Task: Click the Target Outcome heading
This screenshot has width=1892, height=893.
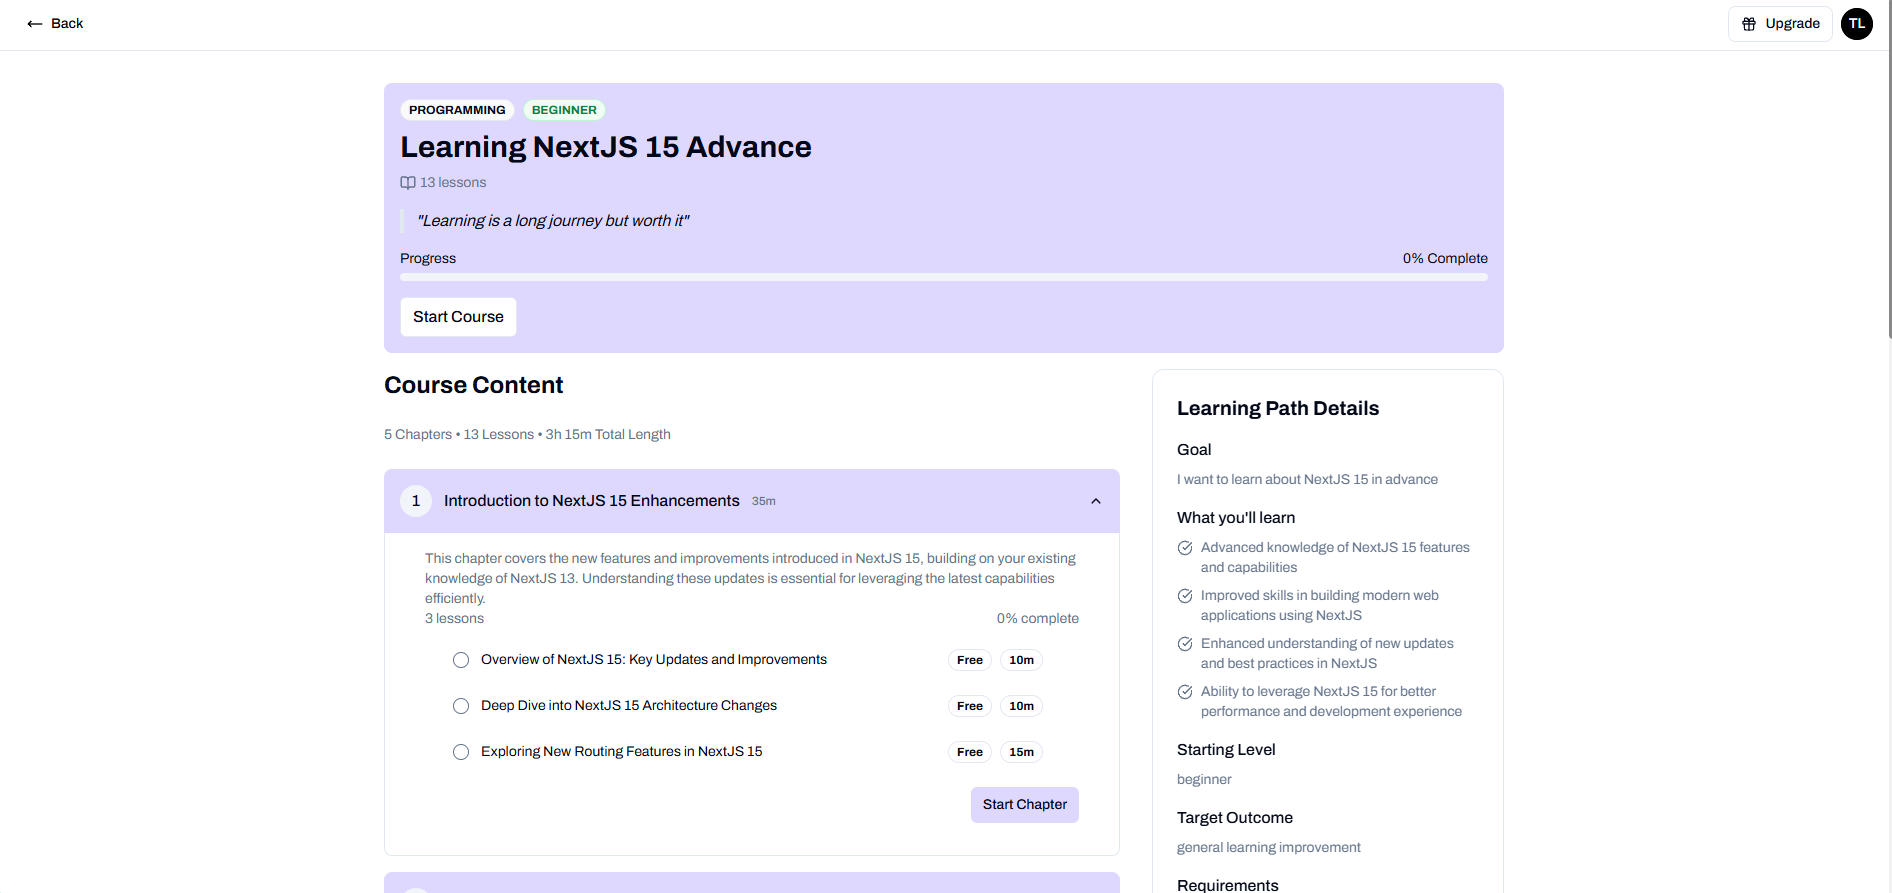Action: coord(1235,818)
